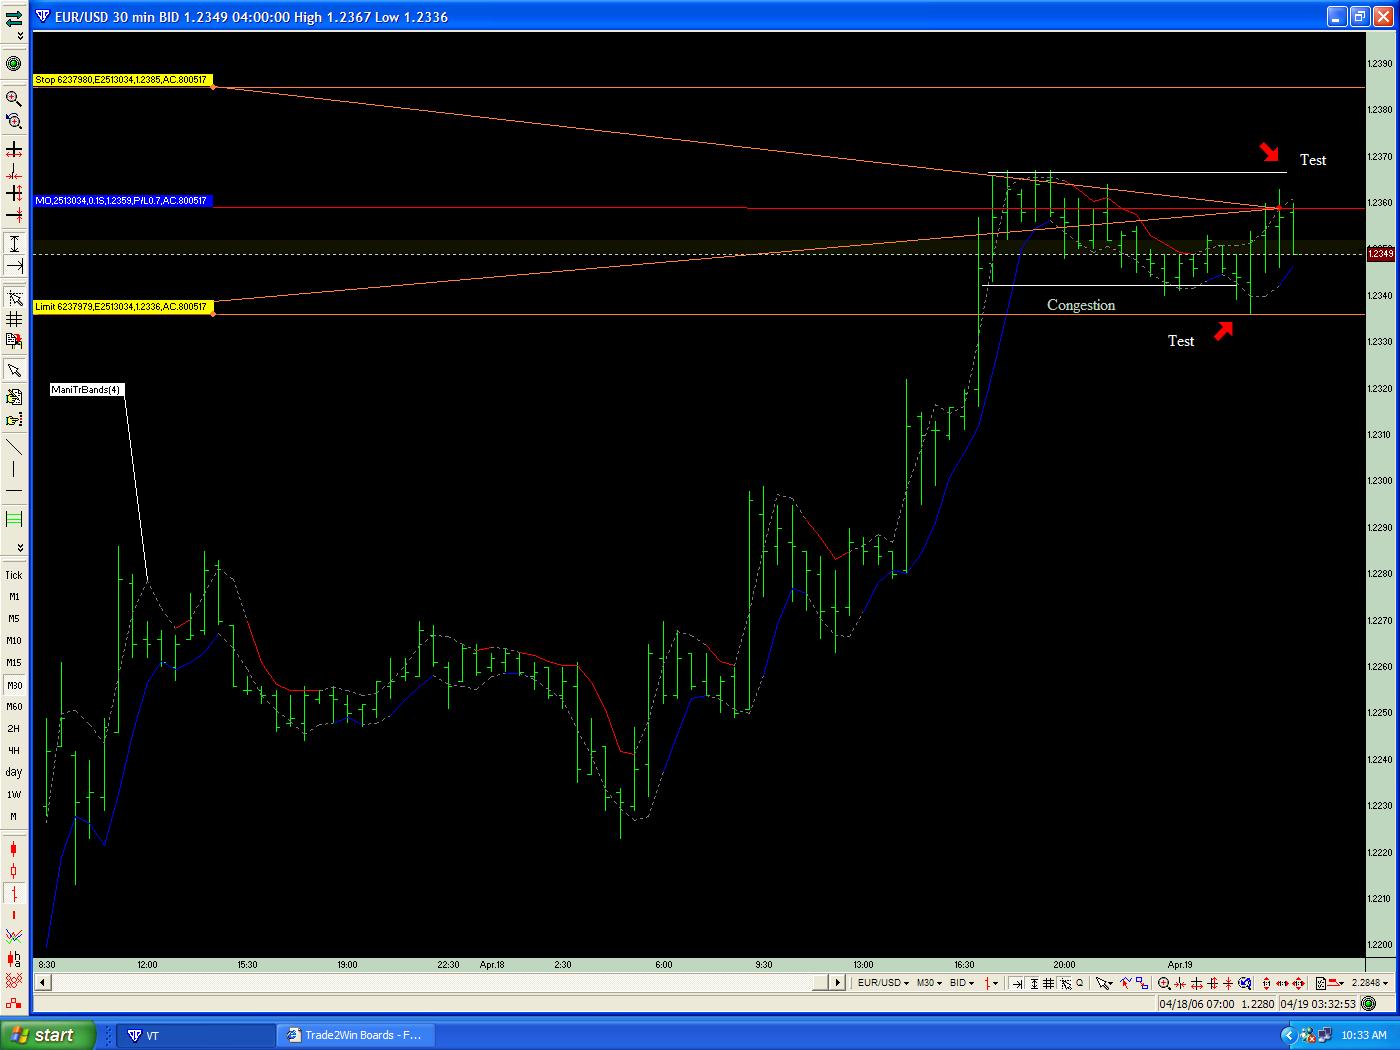1400x1050 pixels.
Task: Switch to the Trade2Win Boards taskbar window
Action: [x=355, y=1035]
